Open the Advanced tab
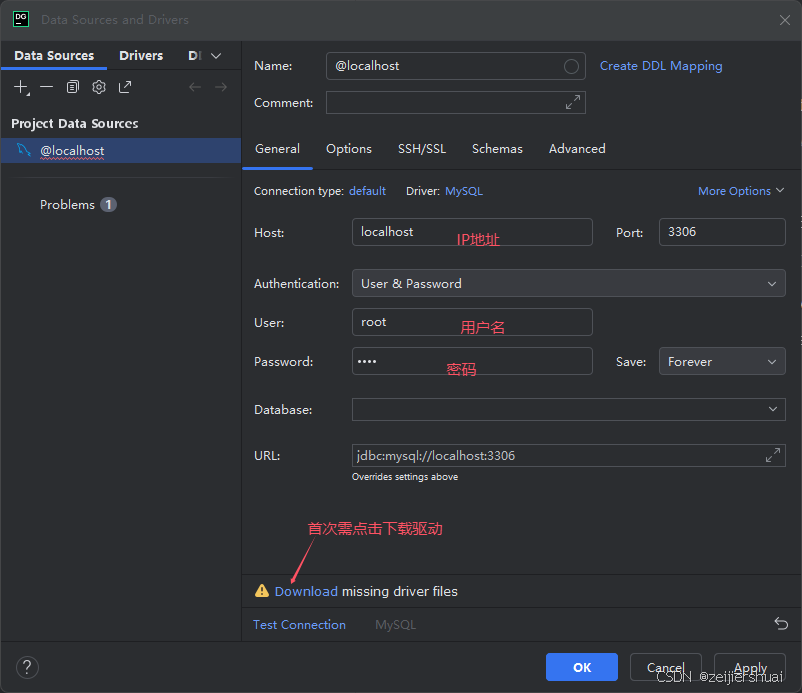 [577, 149]
